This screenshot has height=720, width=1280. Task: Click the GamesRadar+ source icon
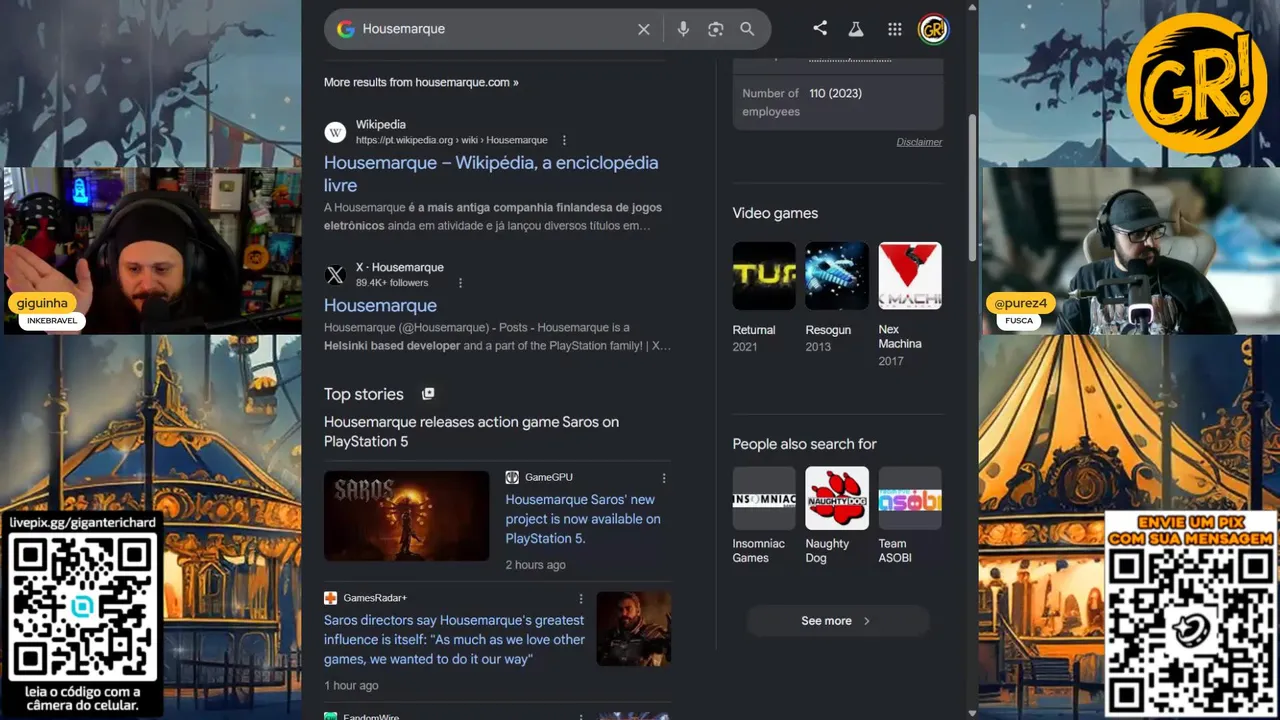[x=330, y=598]
